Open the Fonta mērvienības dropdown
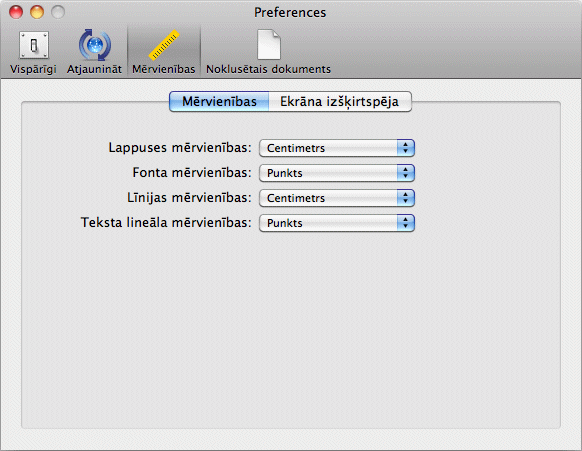Viewport: 582px width, 451px height. (337, 173)
